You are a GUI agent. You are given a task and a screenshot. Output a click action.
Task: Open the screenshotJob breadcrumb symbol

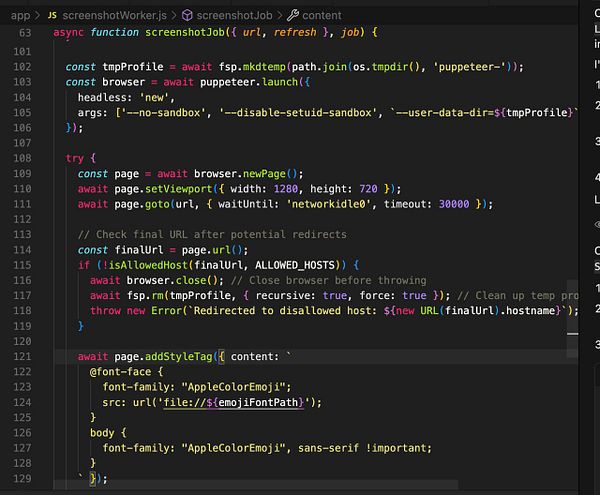[x=234, y=15]
